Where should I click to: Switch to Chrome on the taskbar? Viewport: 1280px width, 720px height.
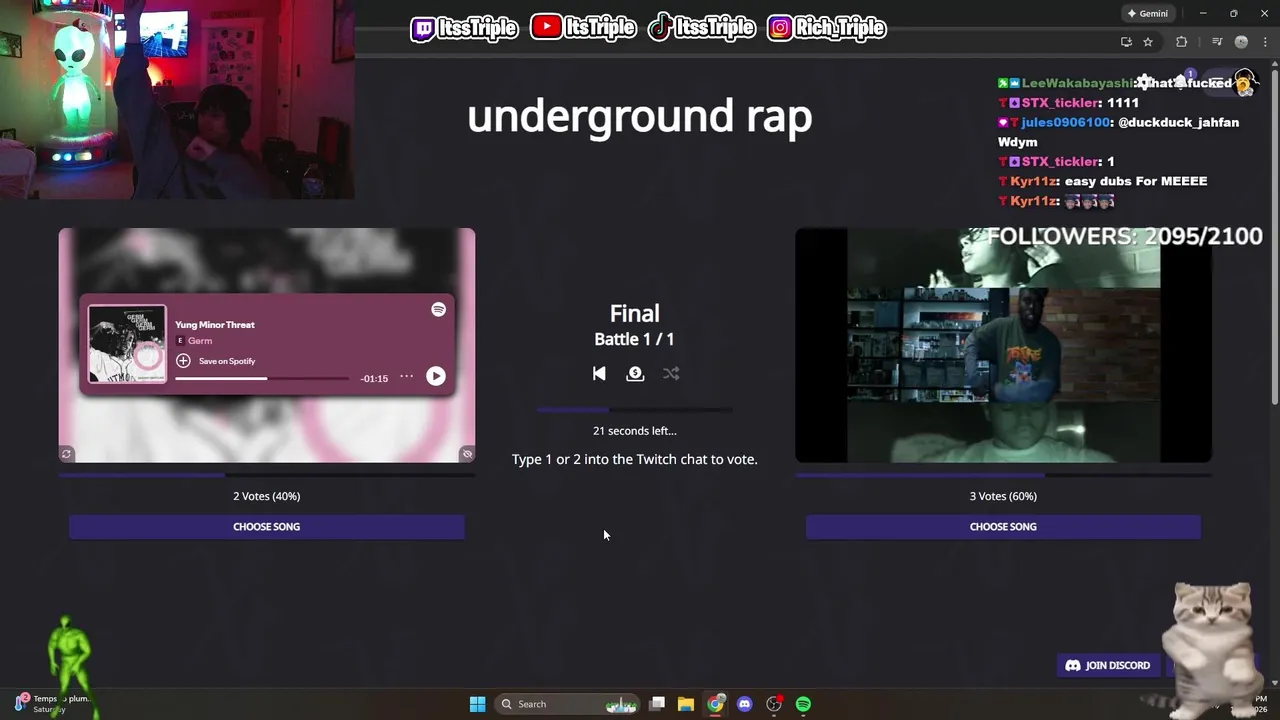715,704
